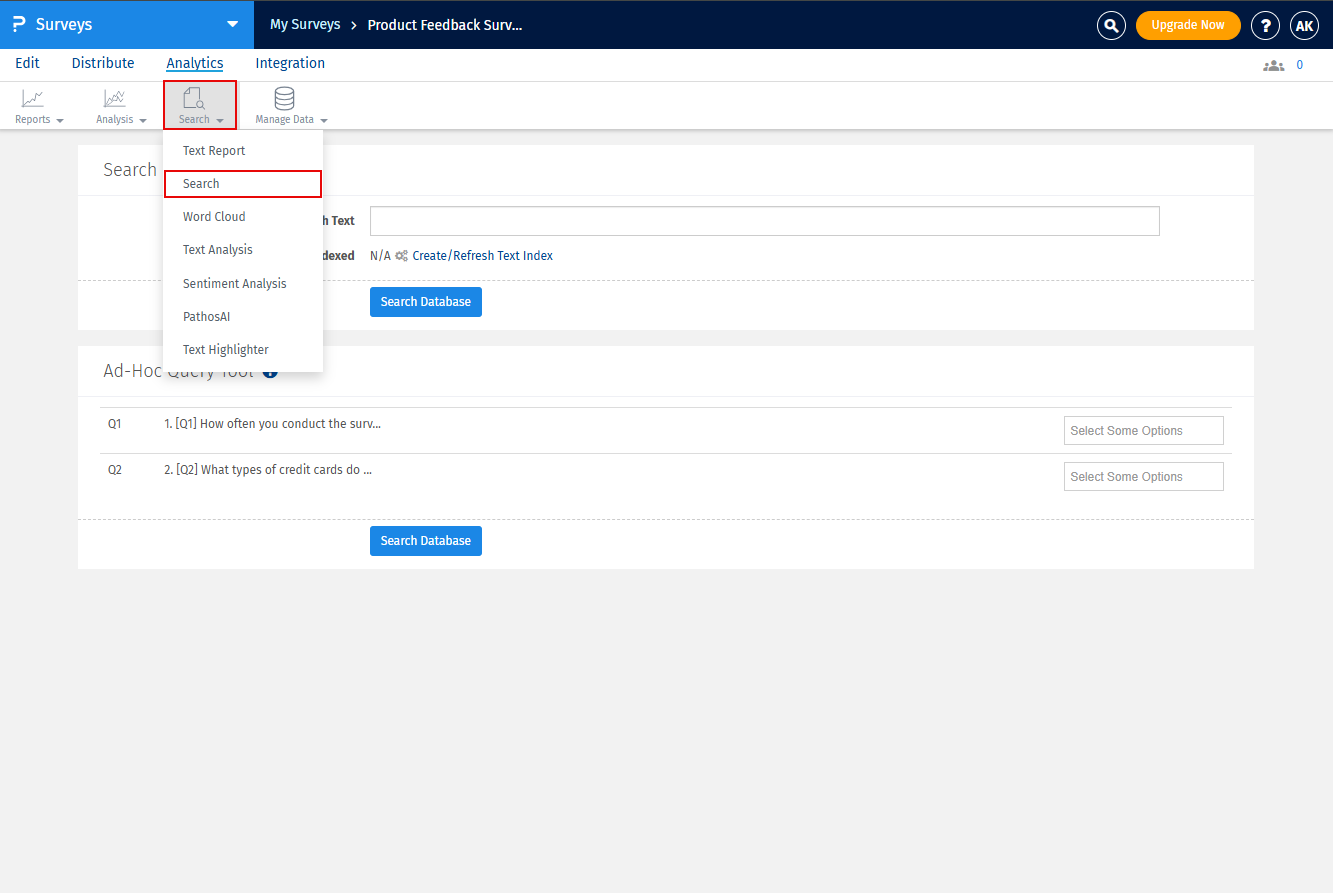
Task: Click the magnifier search icon in header
Action: (1111, 25)
